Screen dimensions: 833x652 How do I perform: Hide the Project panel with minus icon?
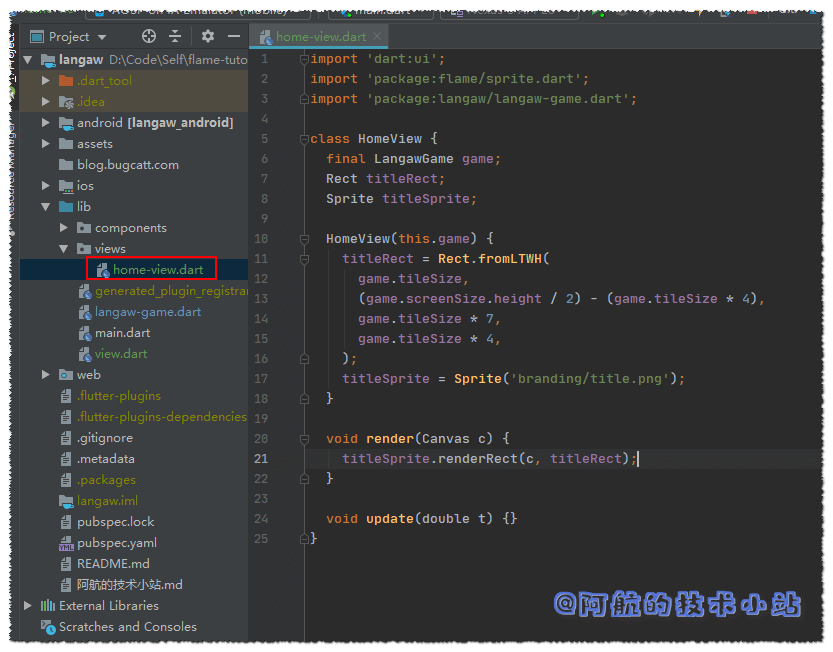click(x=234, y=36)
